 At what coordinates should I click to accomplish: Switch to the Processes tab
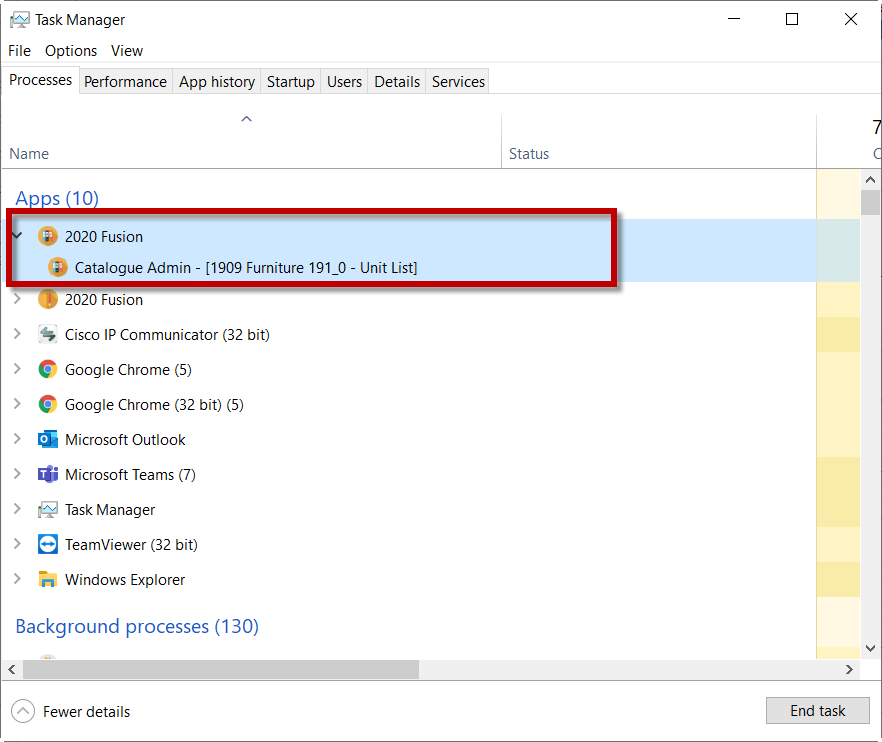tap(40, 80)
